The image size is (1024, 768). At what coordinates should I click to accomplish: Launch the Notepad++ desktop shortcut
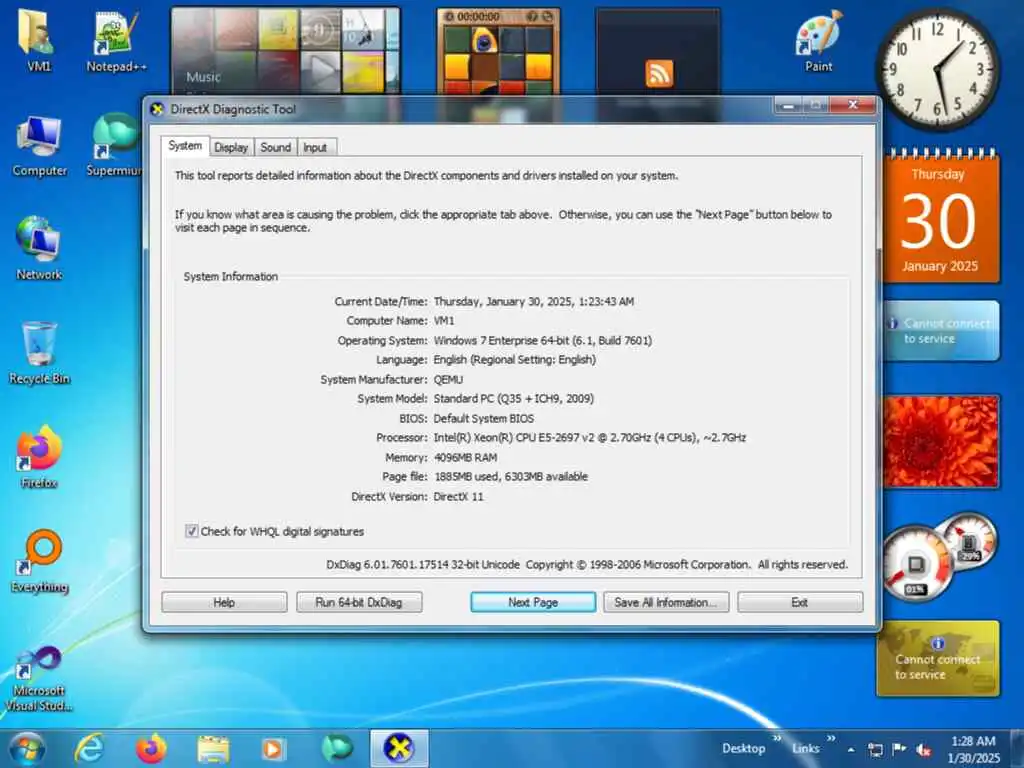point(116,39)
